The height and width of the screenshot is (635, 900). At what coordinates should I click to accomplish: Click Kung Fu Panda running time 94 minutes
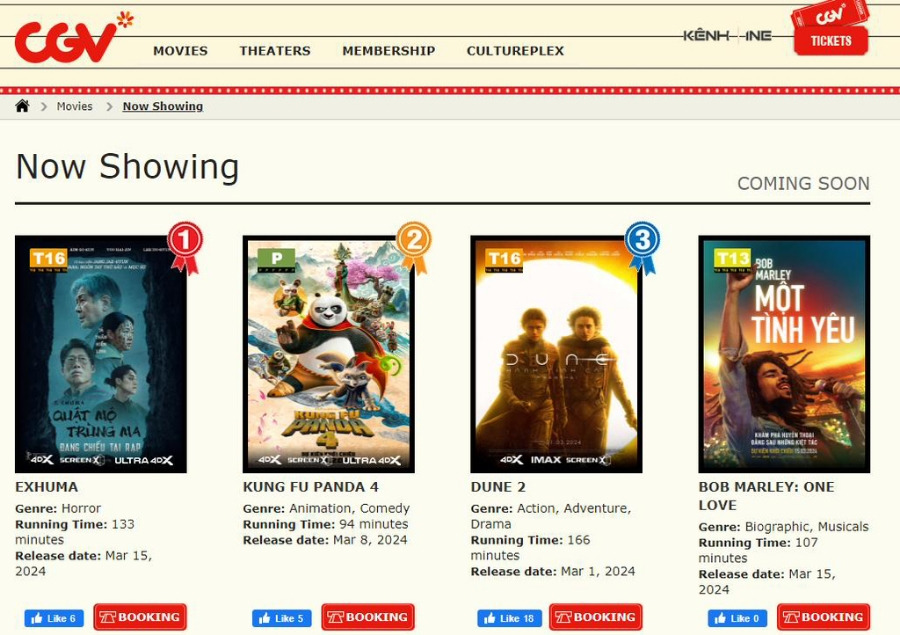(374, 524)
